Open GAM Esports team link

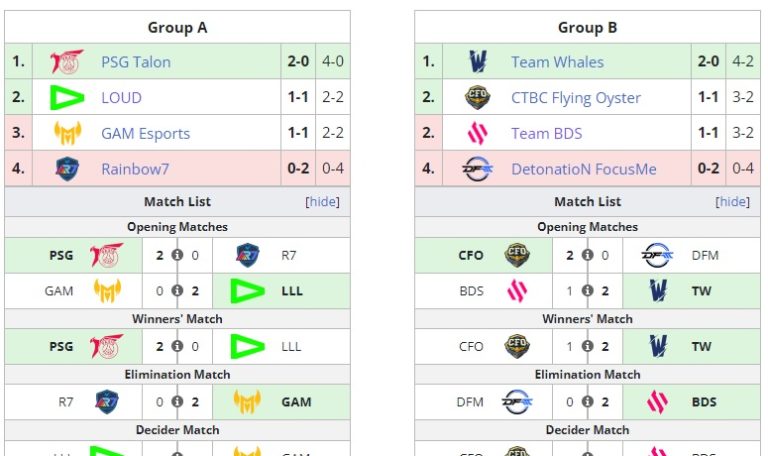(145, 134)
